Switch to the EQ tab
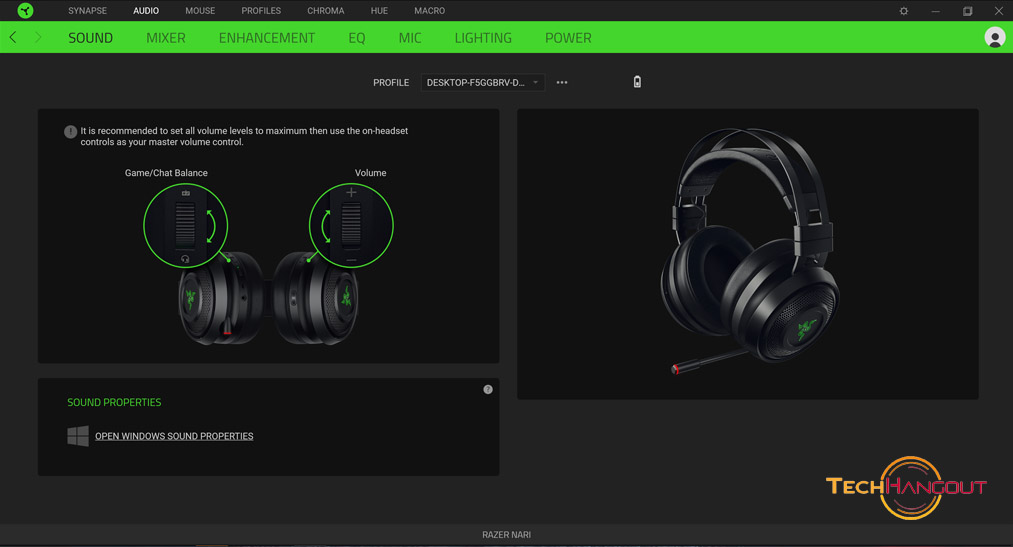The image size is (1013, 547). [357, 38]
